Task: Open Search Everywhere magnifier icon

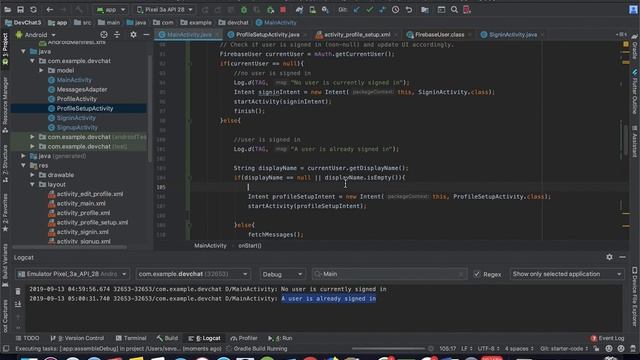Action: 454,9
